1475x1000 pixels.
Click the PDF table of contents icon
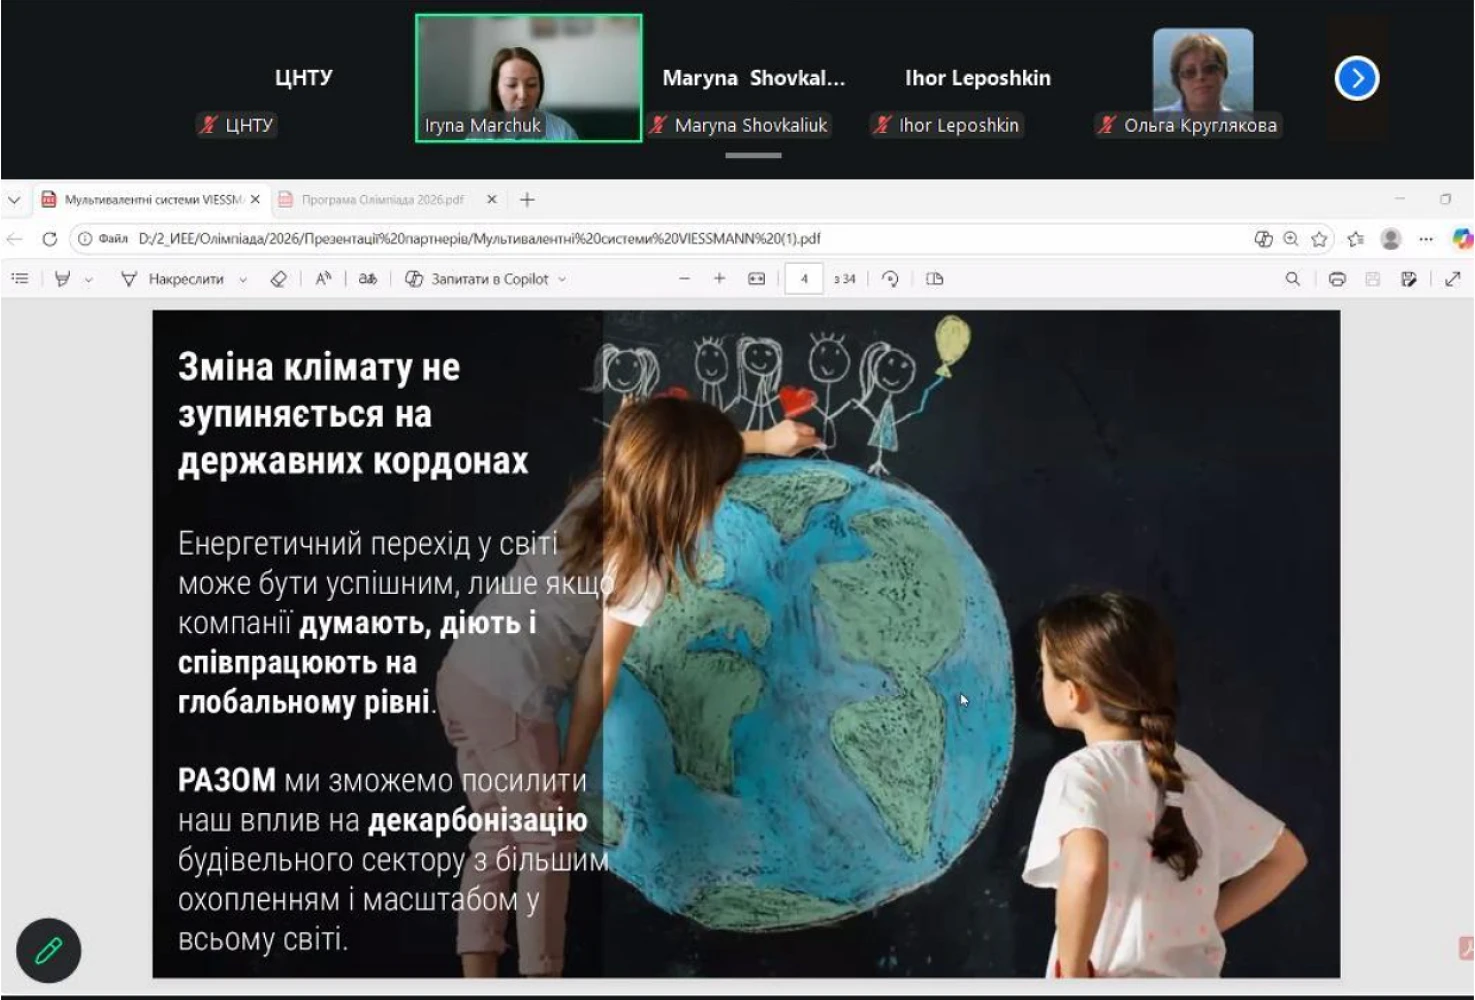(x=19, y=279)
